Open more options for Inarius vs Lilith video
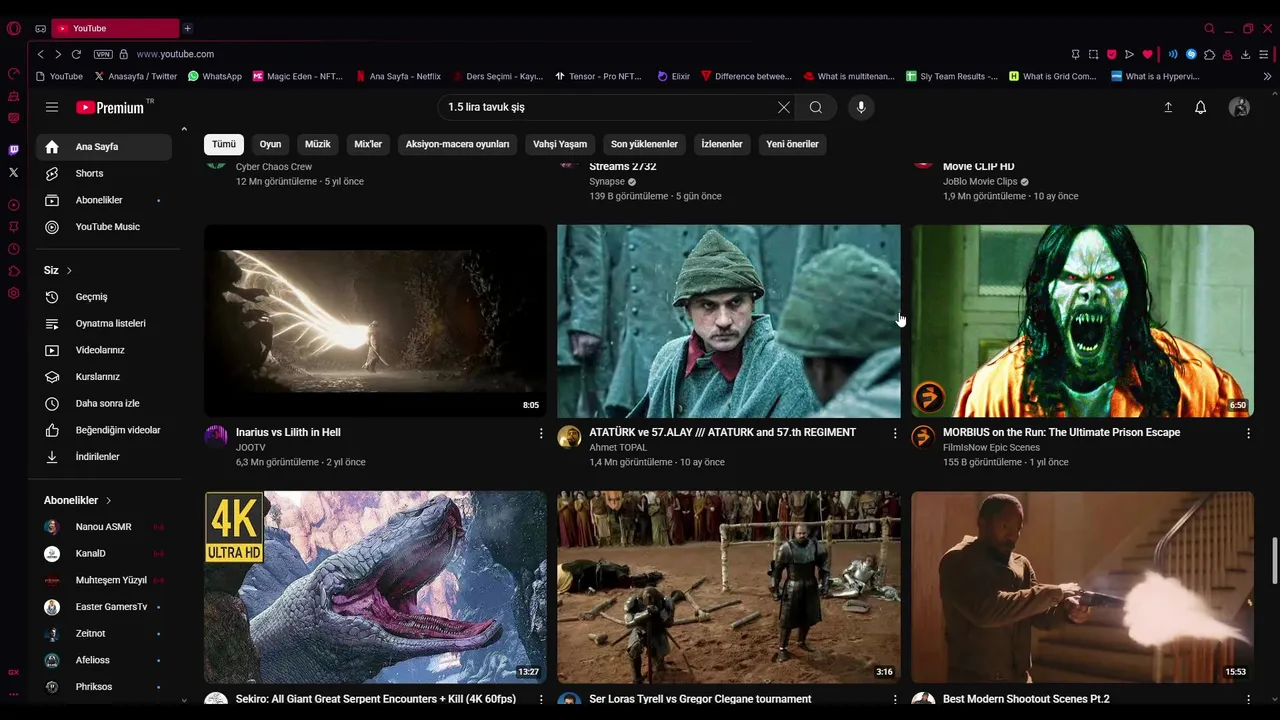The width and height of the screenshot is (1280, 720). [x=541, y=433]
